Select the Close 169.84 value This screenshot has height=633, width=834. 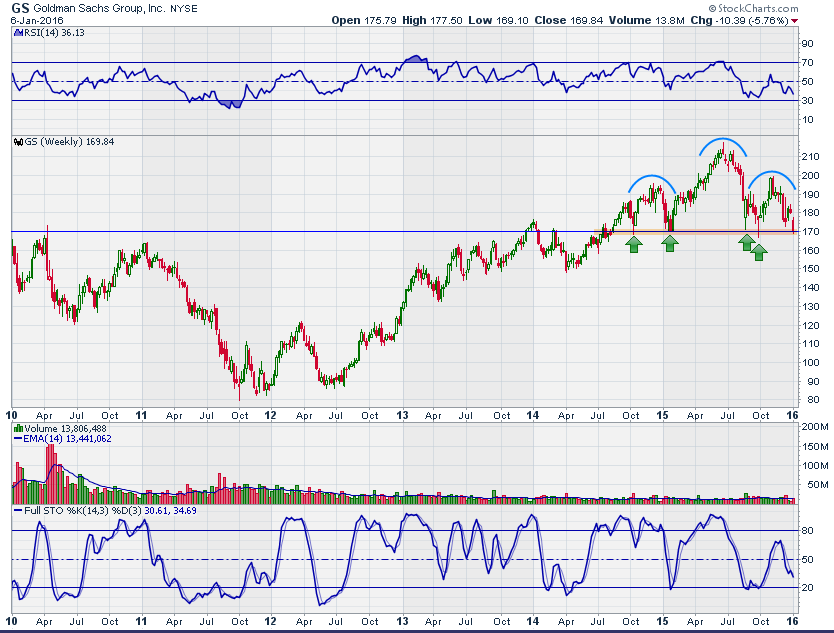click(569, 20)
